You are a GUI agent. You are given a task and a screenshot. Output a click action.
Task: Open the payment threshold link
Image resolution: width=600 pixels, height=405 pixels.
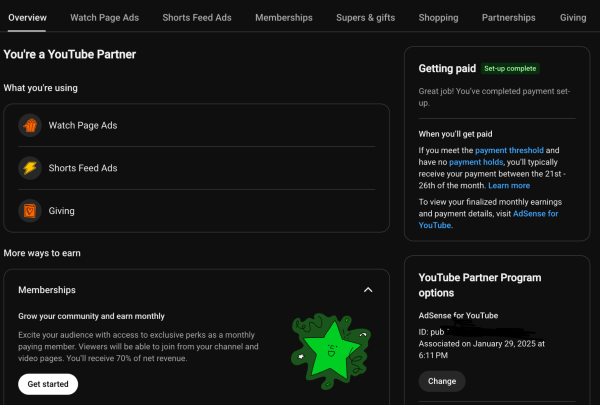coord(509,150)
